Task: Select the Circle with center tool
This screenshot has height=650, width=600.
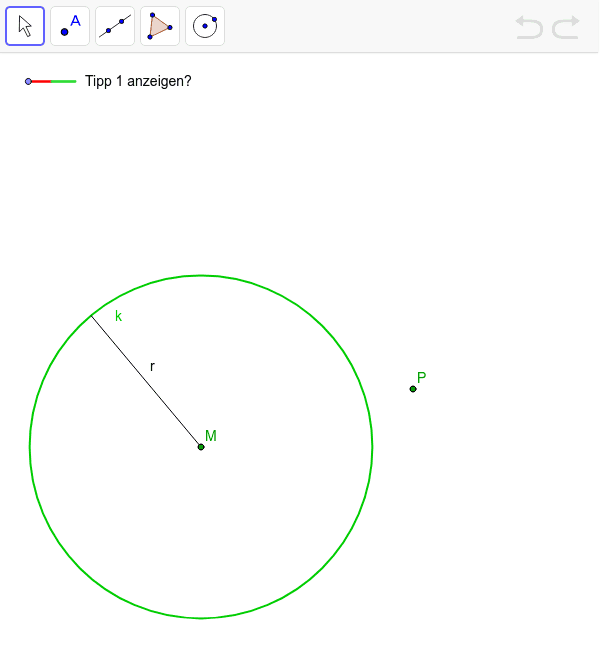Action: coord(205,26)
